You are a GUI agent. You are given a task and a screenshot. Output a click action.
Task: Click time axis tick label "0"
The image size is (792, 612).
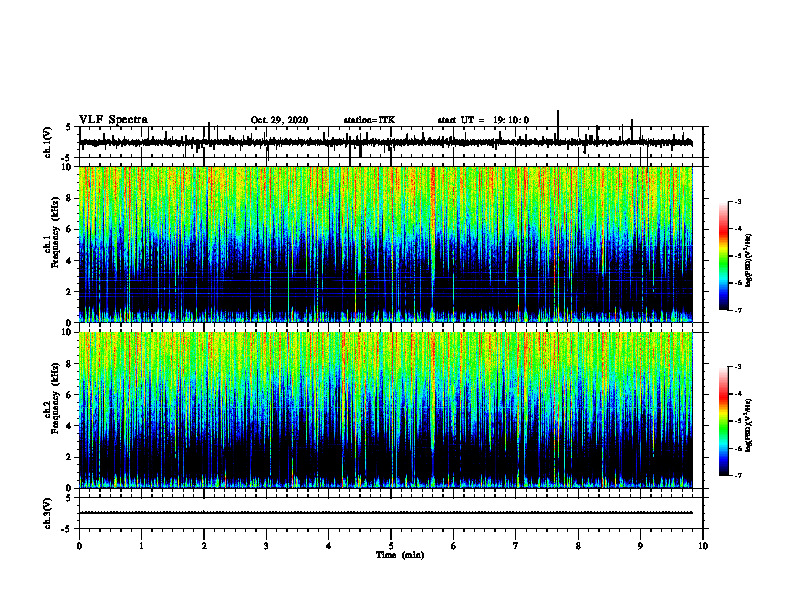tap(79, 546)
